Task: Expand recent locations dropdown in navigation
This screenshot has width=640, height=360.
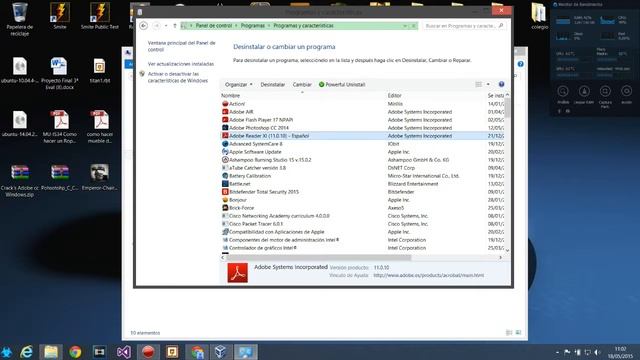Action: tap(166, 26)
